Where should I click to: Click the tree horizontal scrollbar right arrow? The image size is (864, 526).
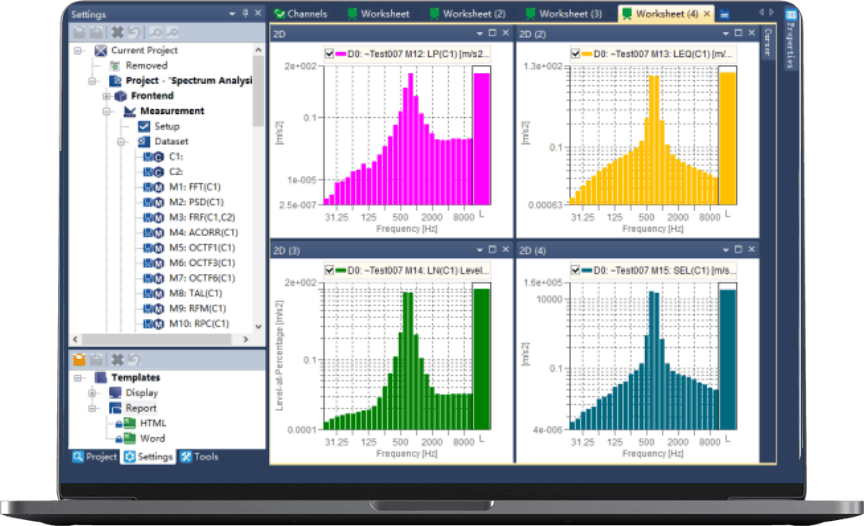tap(246, 339)
